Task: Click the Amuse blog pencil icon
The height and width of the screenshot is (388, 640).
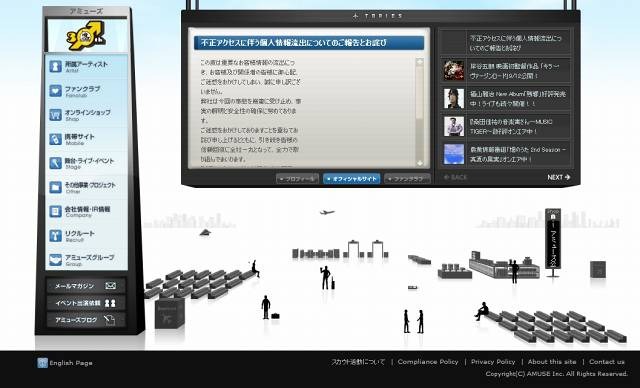Action: pos(109,320)
